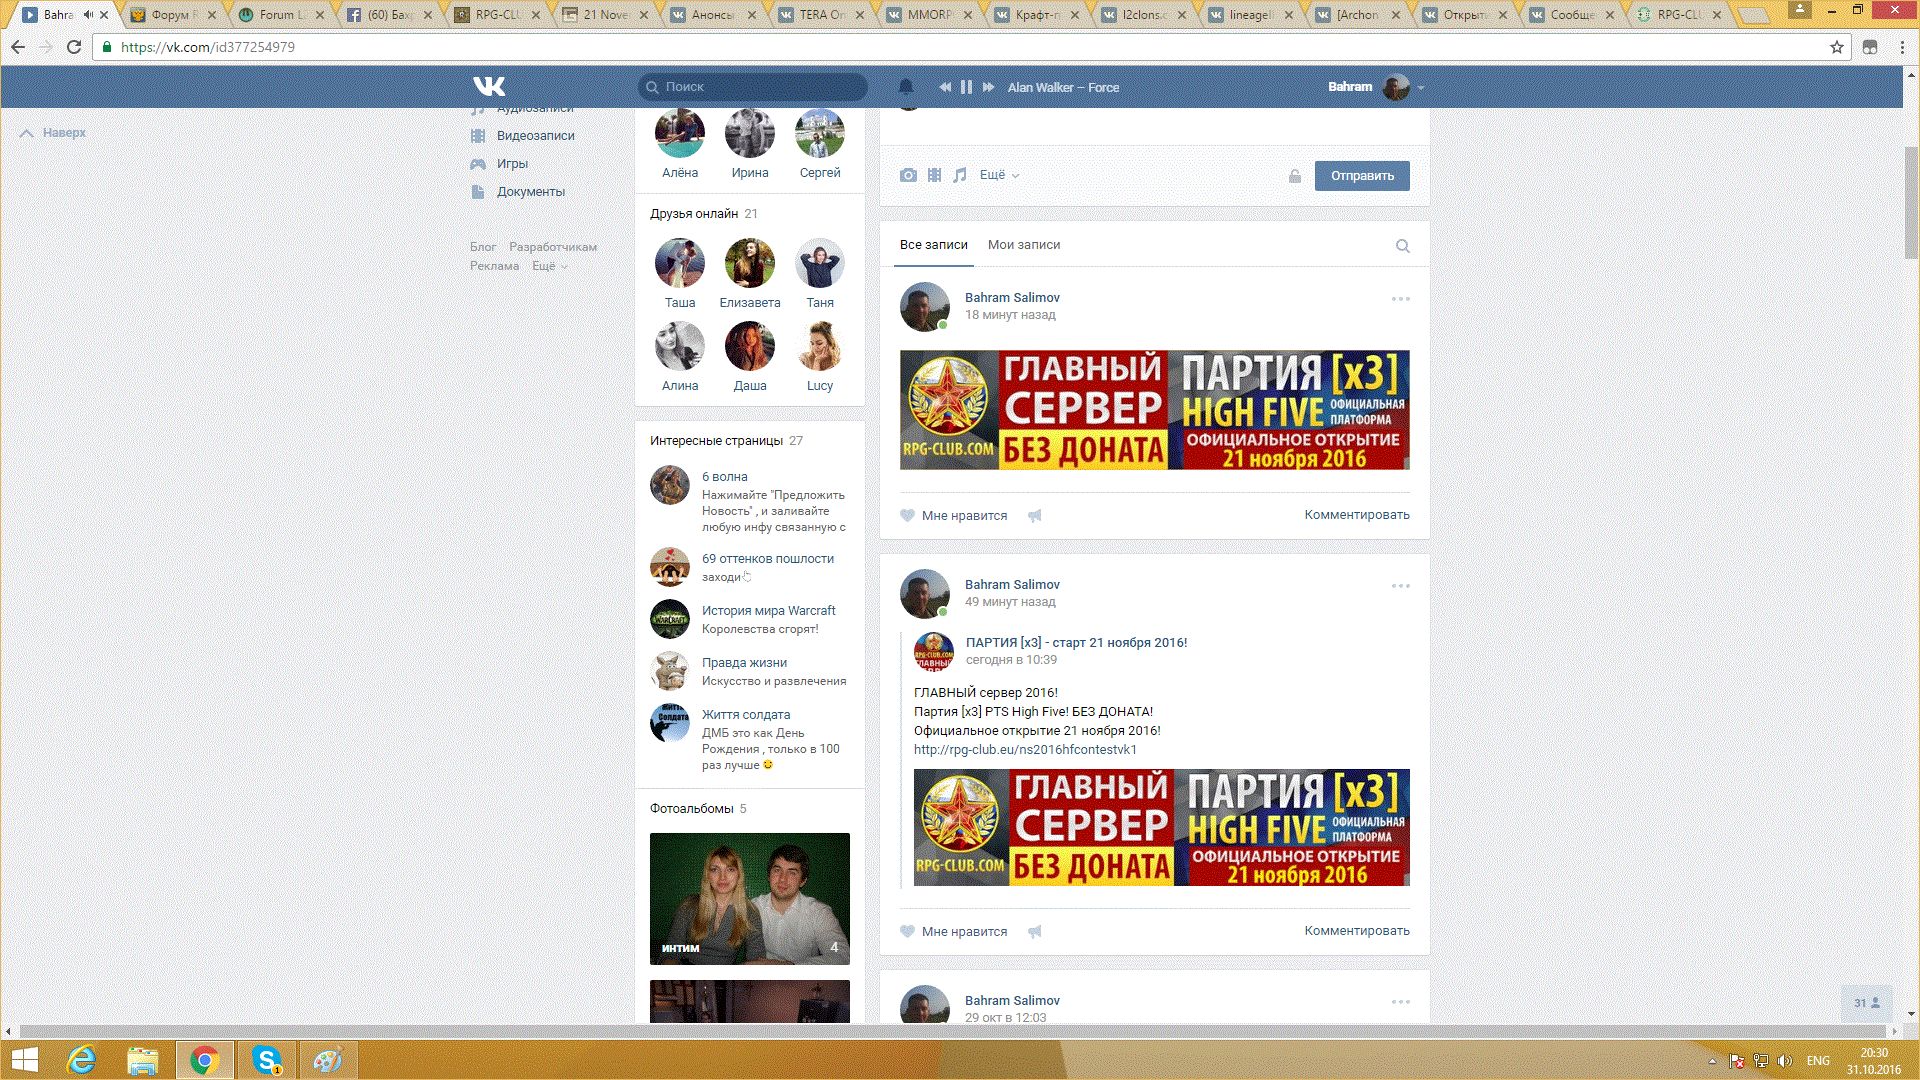The image size is (1920, 1080).
Task: Toggle friends-only lock on new post
Action: (x=1294, y=176)
